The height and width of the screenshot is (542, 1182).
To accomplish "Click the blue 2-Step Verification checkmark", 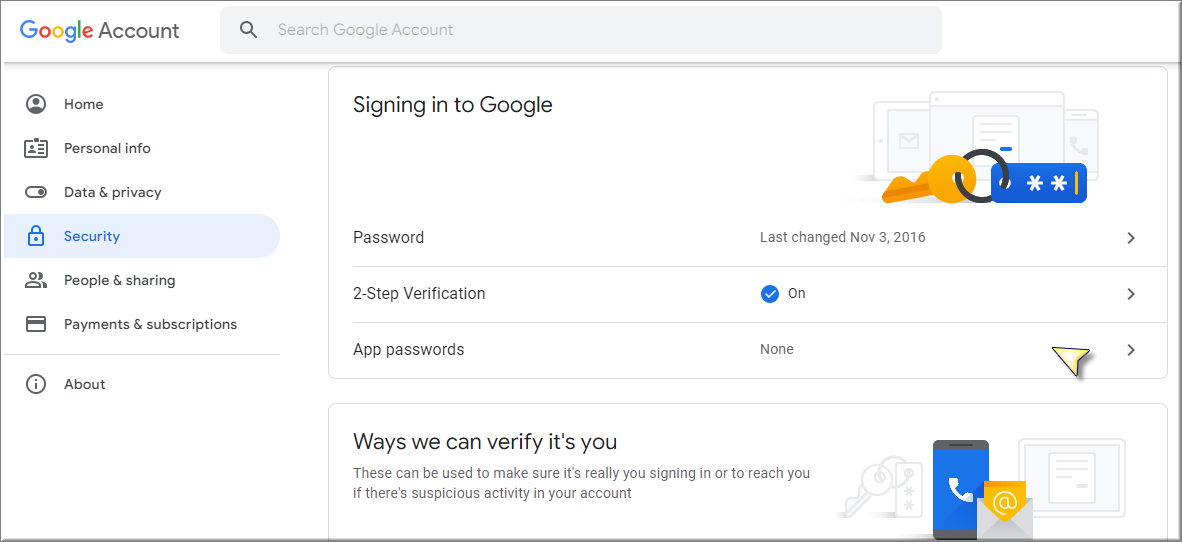I will coord(770,294).
